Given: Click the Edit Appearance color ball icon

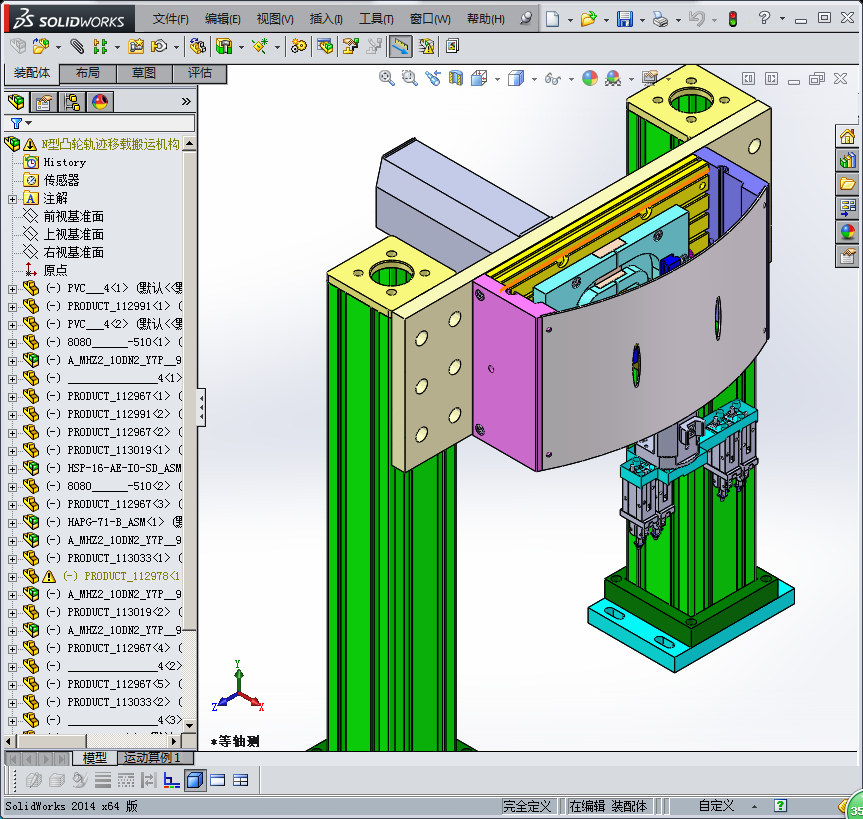Looking at the screenshot, I should point(590,78).
